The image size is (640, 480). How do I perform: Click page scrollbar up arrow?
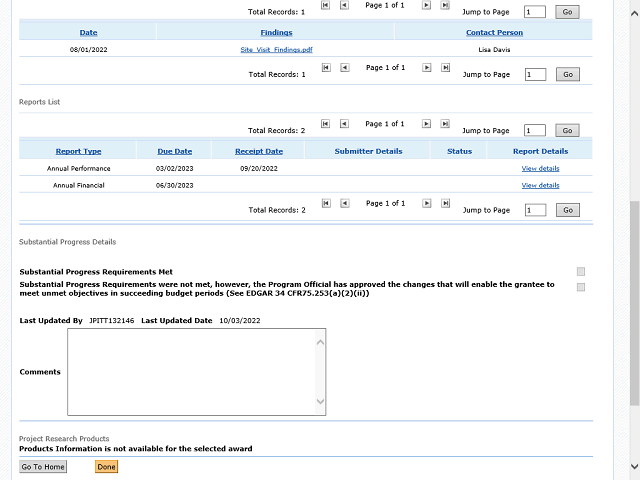(x=634, y=13)
